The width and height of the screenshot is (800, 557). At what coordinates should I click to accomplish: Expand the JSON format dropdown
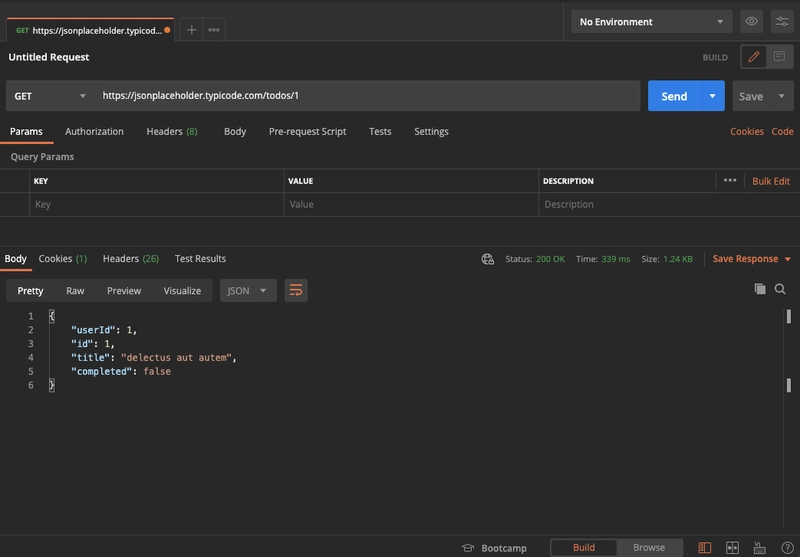[x=248, y=291]
